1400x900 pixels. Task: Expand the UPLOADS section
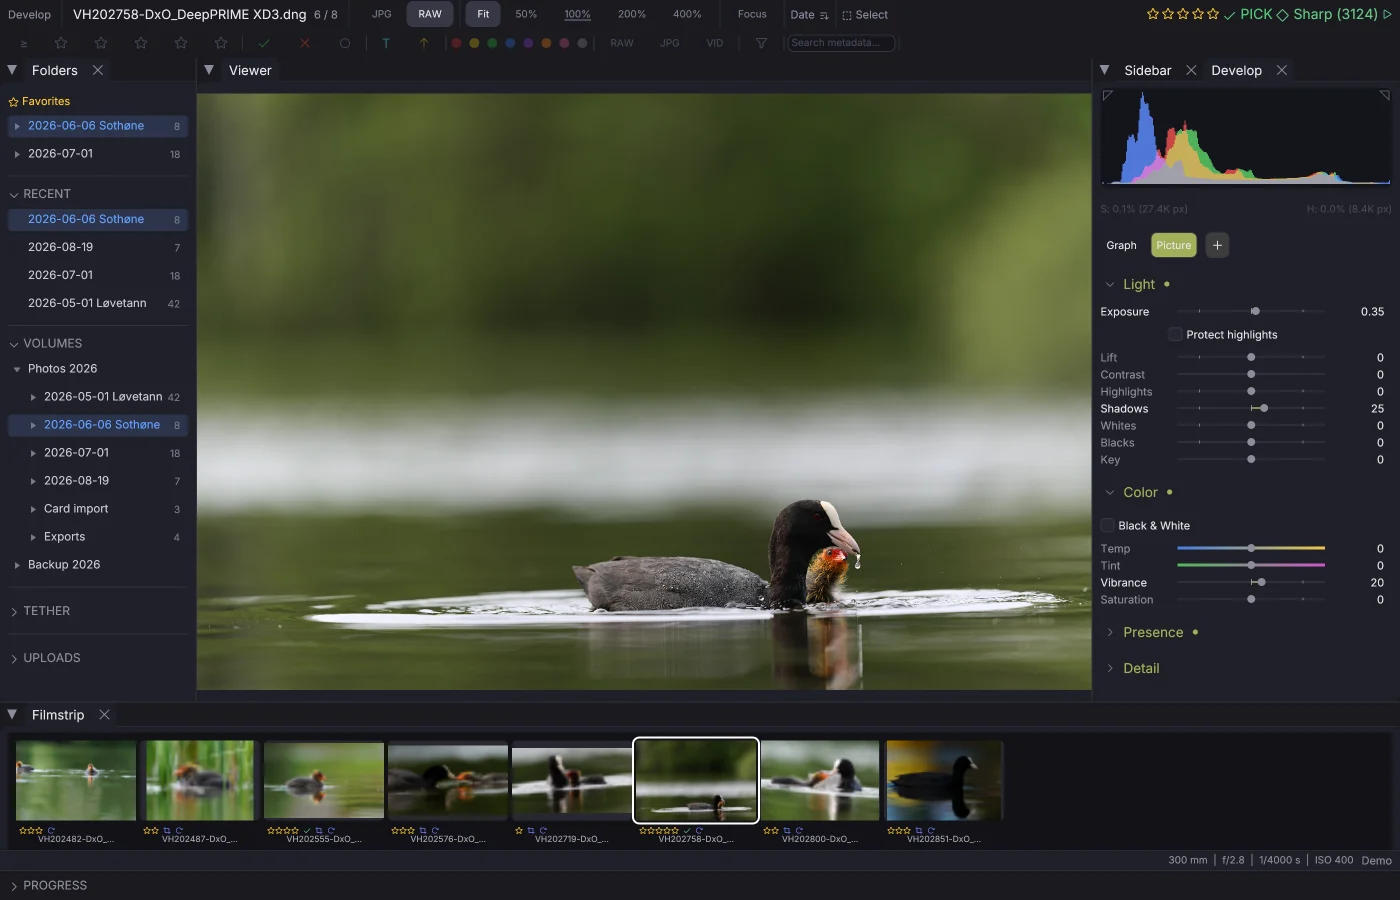pyautogui.click(x=14, y=658)
